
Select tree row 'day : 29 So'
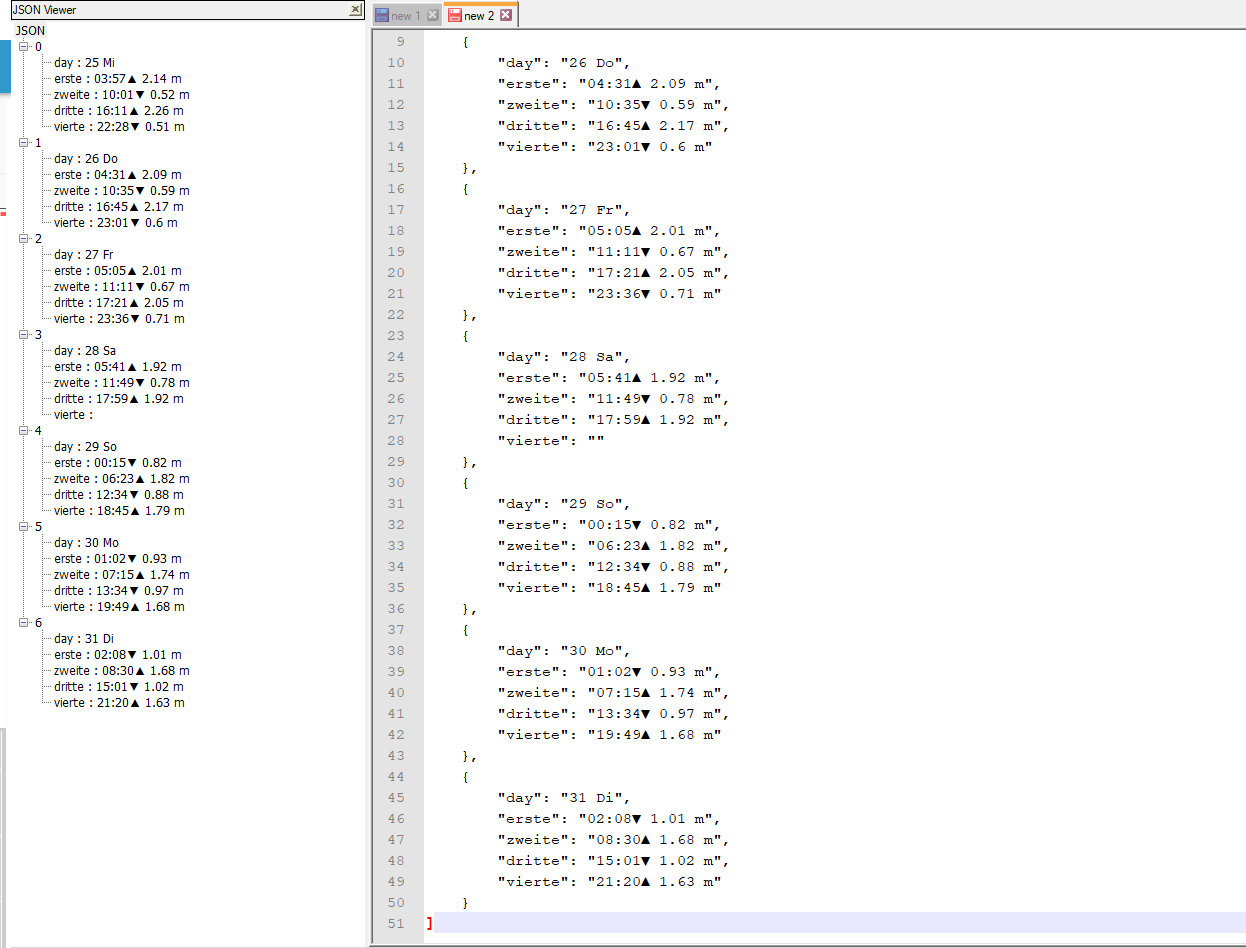[x=85, y=447]
